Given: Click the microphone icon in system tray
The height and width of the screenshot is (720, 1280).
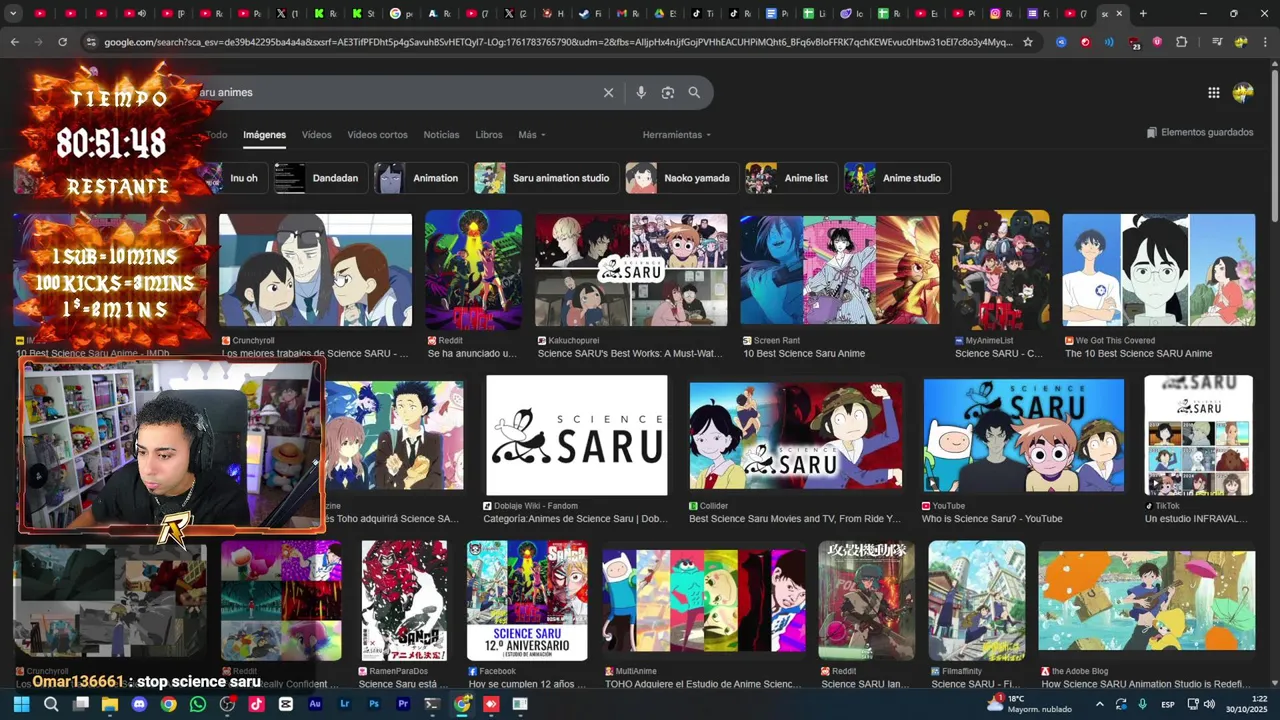Looking at the screenshot, I should pos(1142,704).
